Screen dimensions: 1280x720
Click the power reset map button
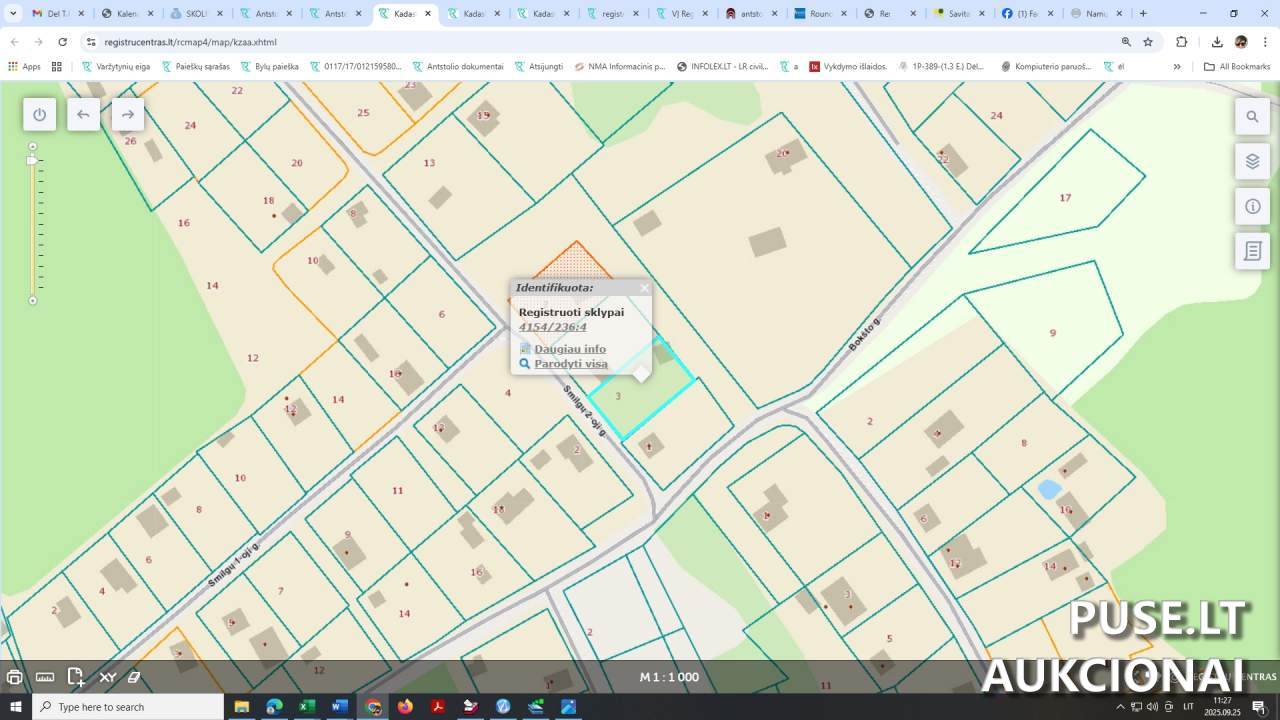[x=39, y=114]
